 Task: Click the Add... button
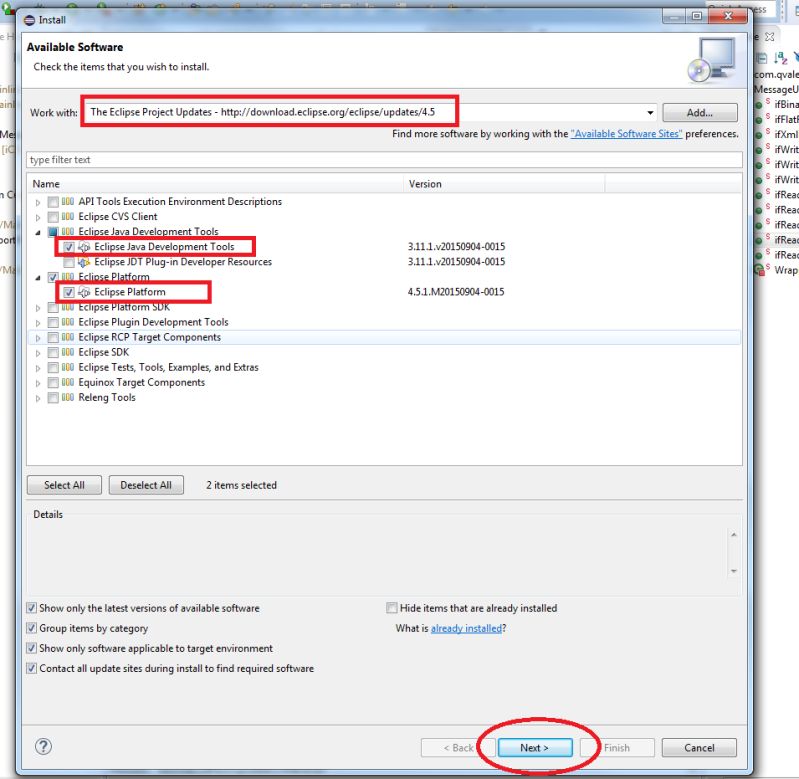click(x=700, y=113)
